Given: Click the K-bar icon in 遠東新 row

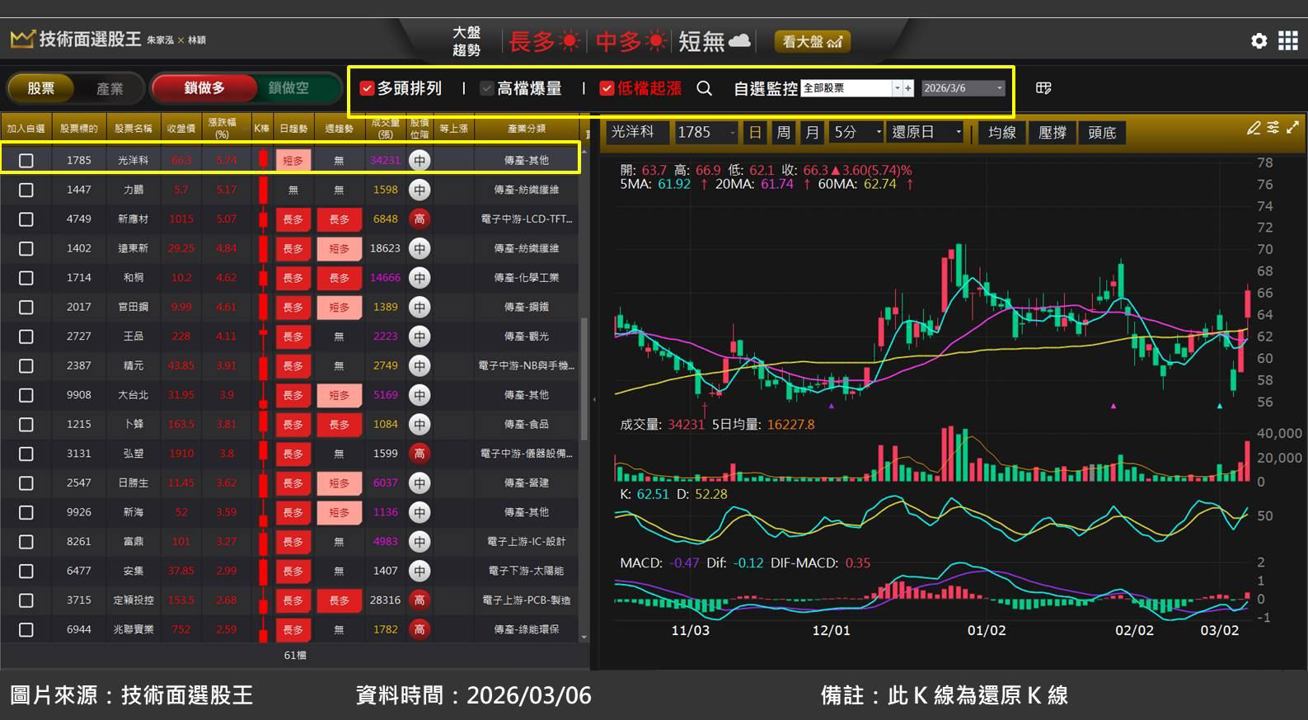Looking at the screenshot, I should 263,248.
